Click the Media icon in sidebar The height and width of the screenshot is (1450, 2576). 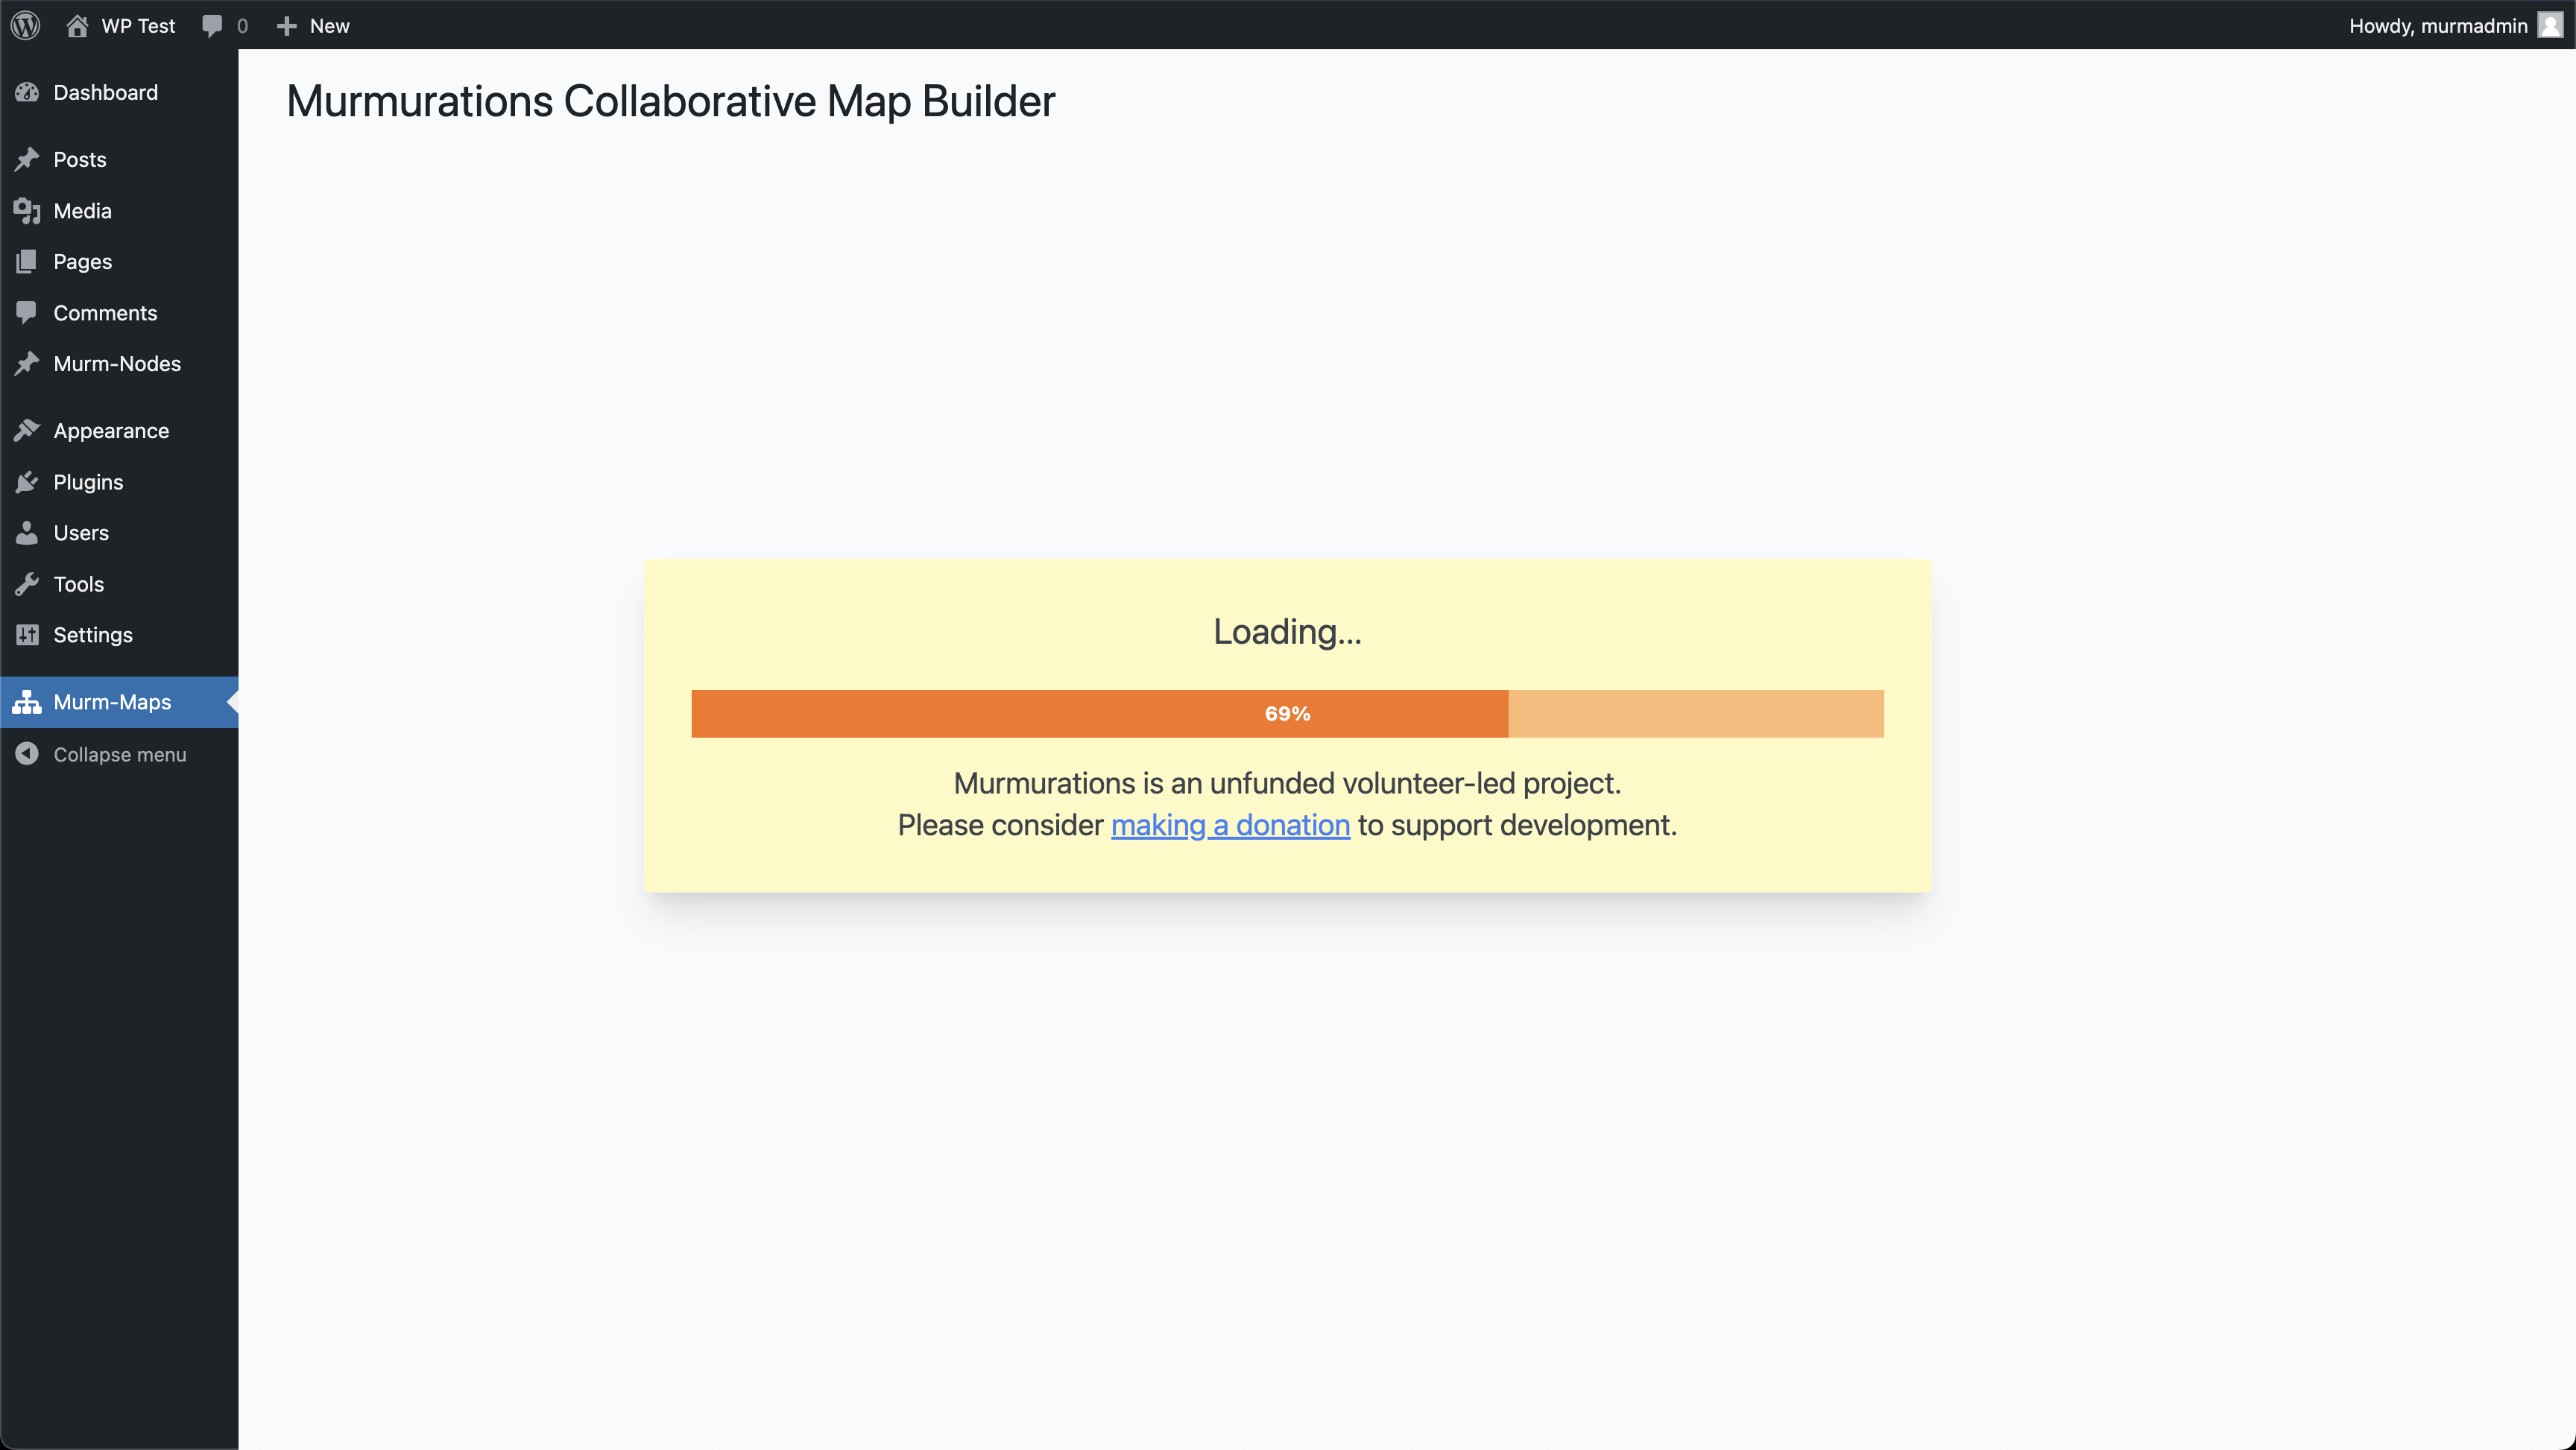[27, 211]
